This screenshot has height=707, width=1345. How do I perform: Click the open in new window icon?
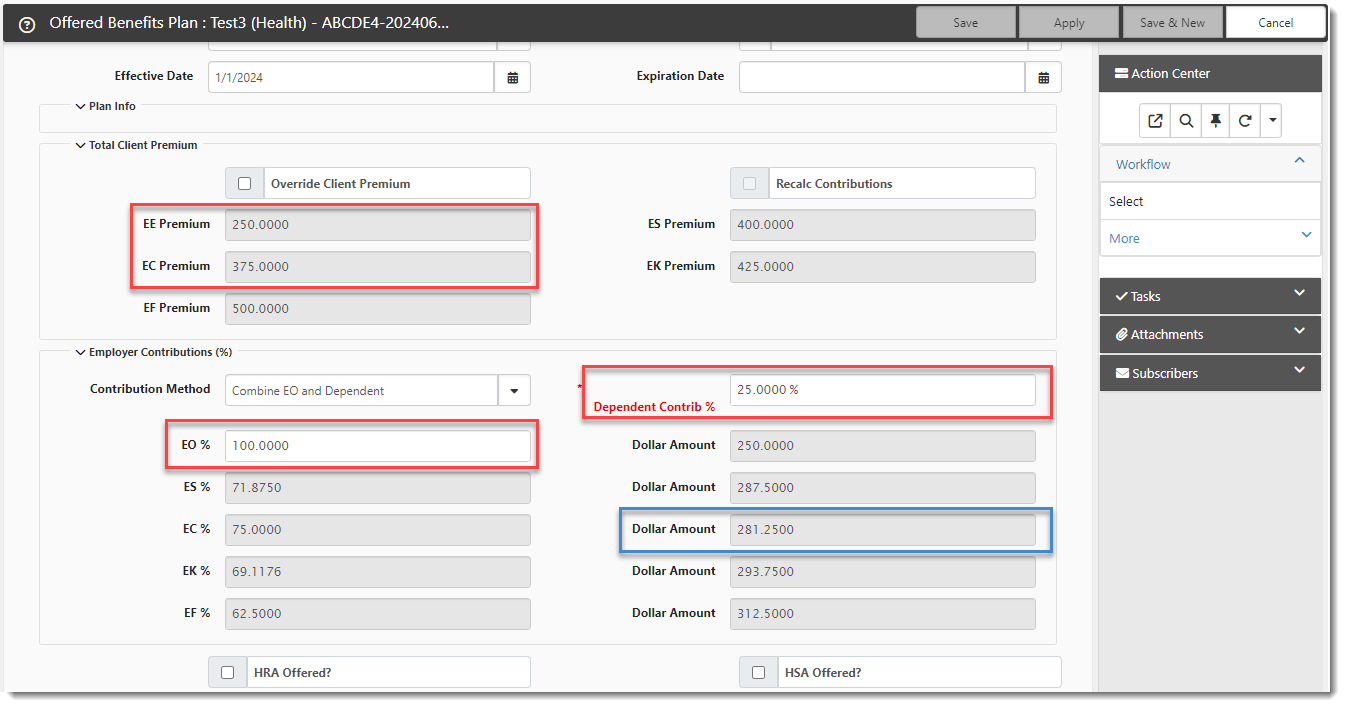pyautogui.click(x=1155, y=121)
